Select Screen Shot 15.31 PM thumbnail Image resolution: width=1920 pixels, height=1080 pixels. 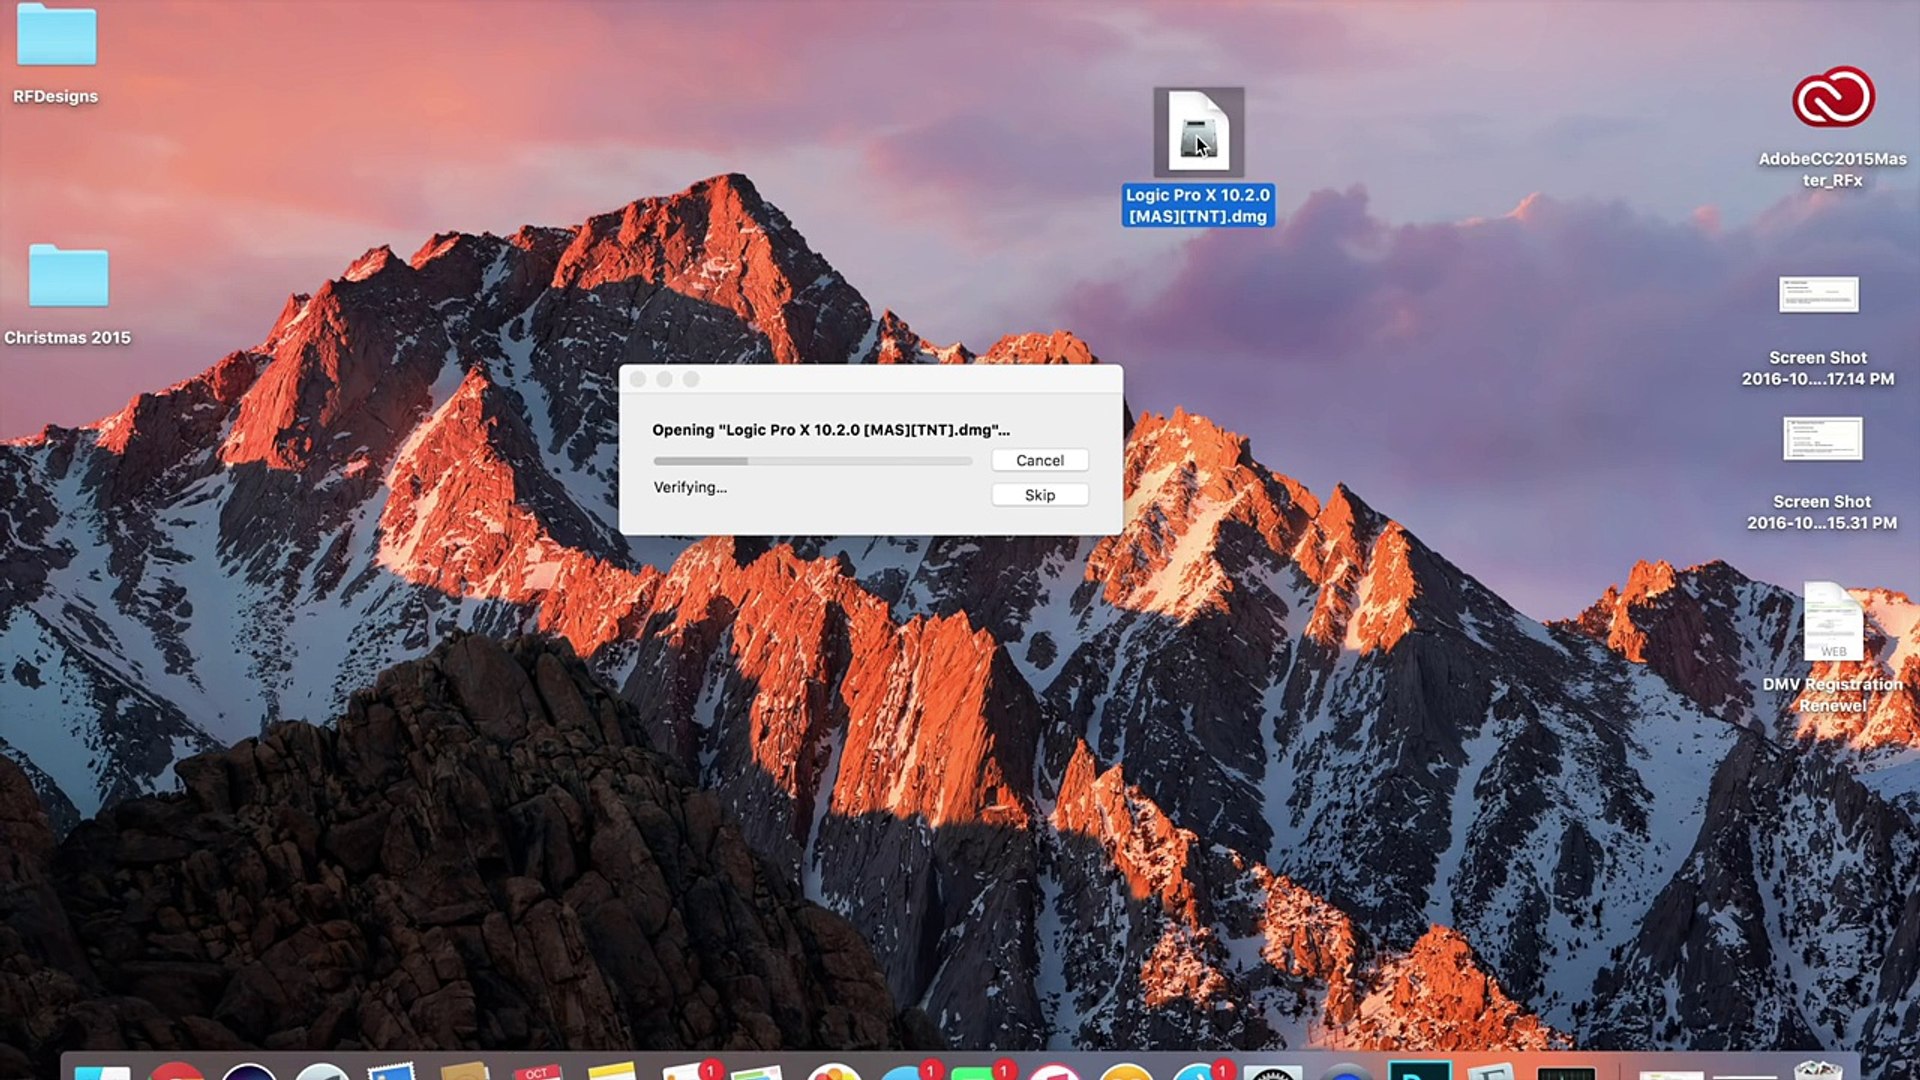pos(1822,439)
